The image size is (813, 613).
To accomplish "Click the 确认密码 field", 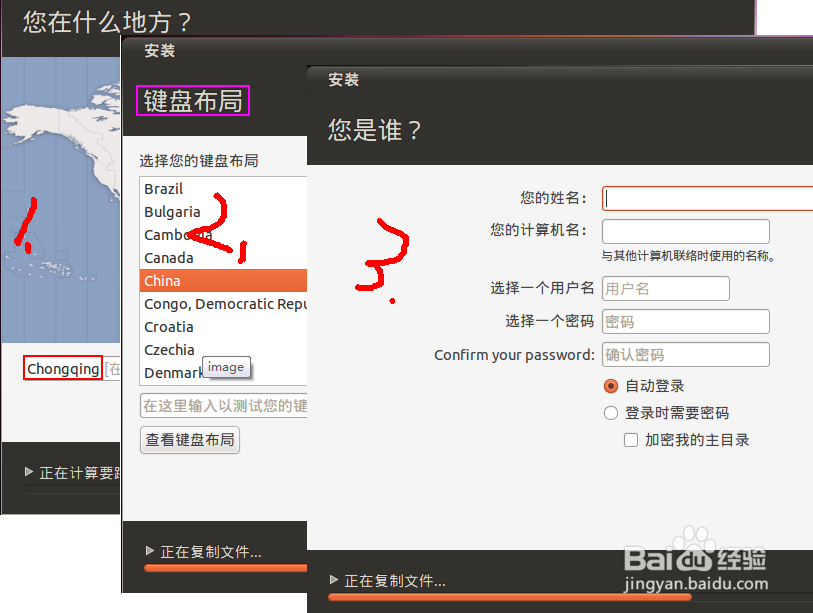I will [x=685, y=354].
